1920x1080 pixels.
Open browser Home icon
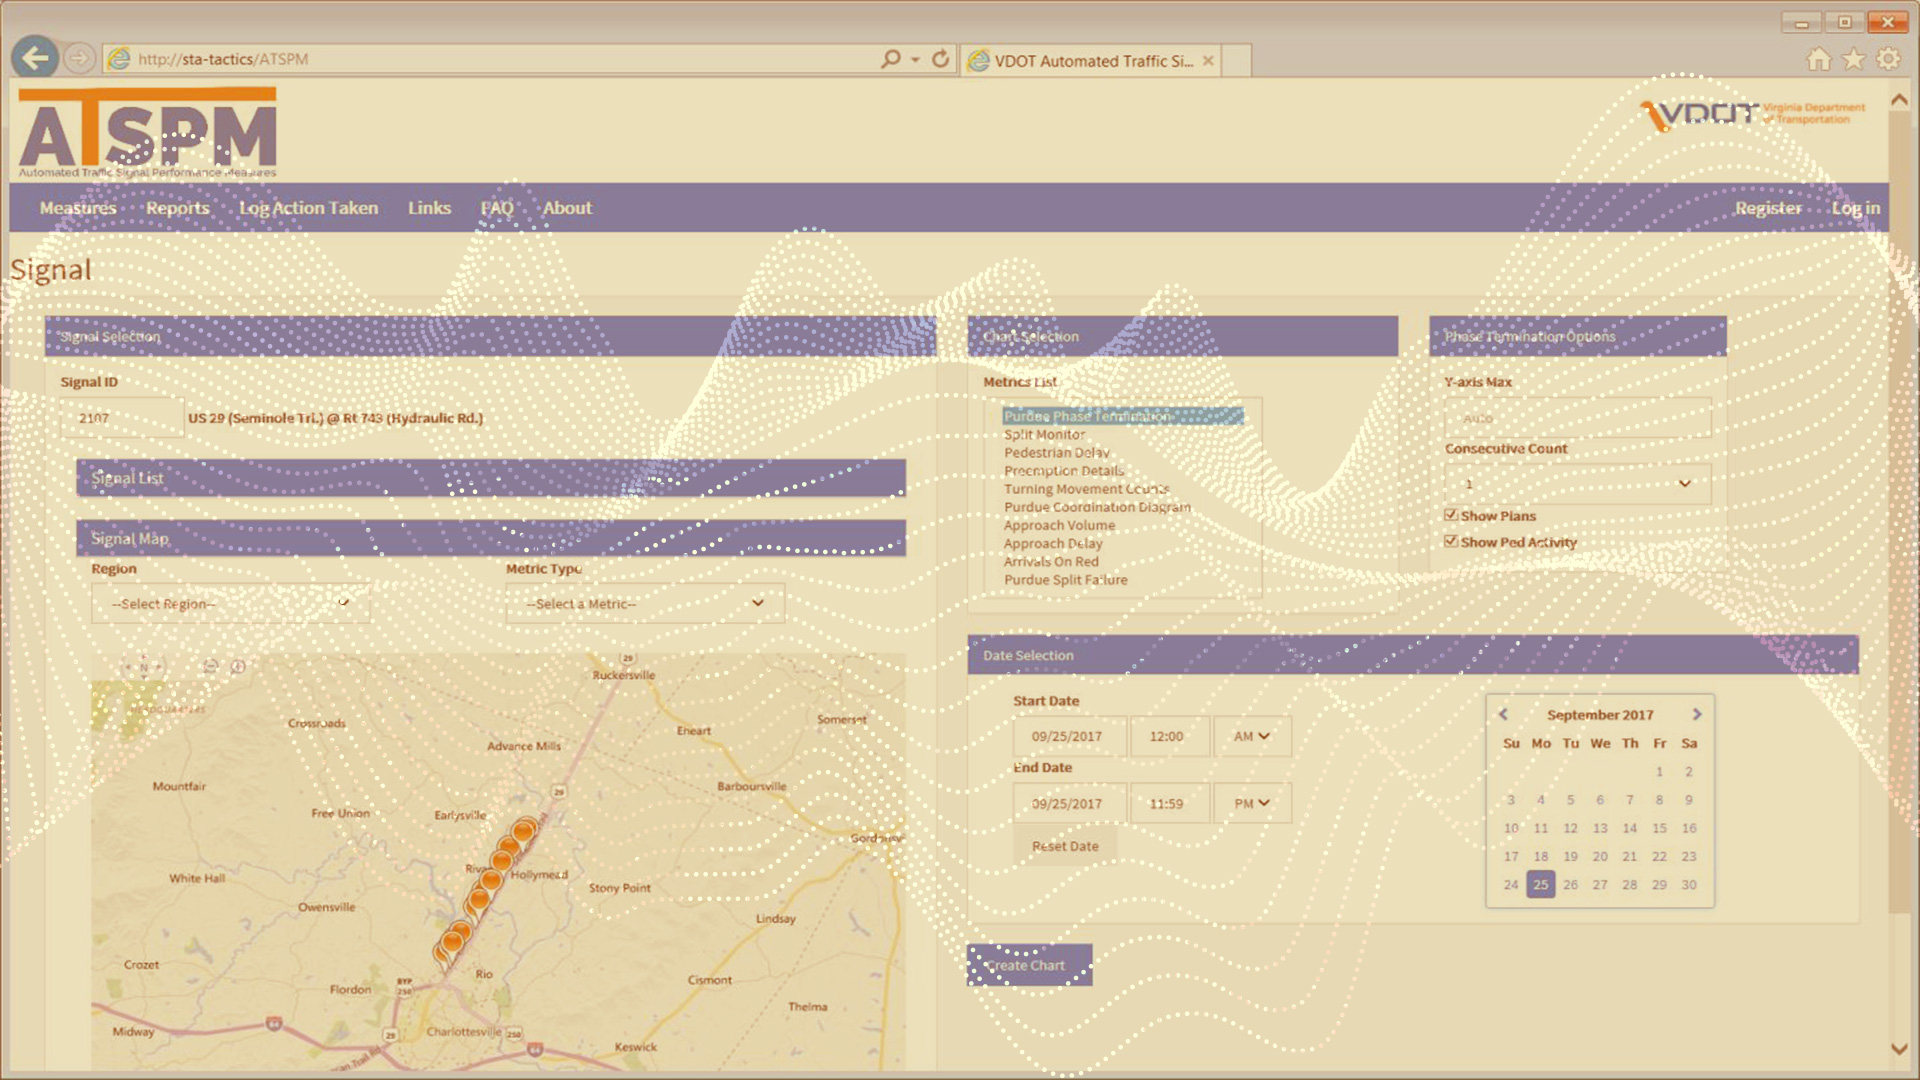point(1819,59)
